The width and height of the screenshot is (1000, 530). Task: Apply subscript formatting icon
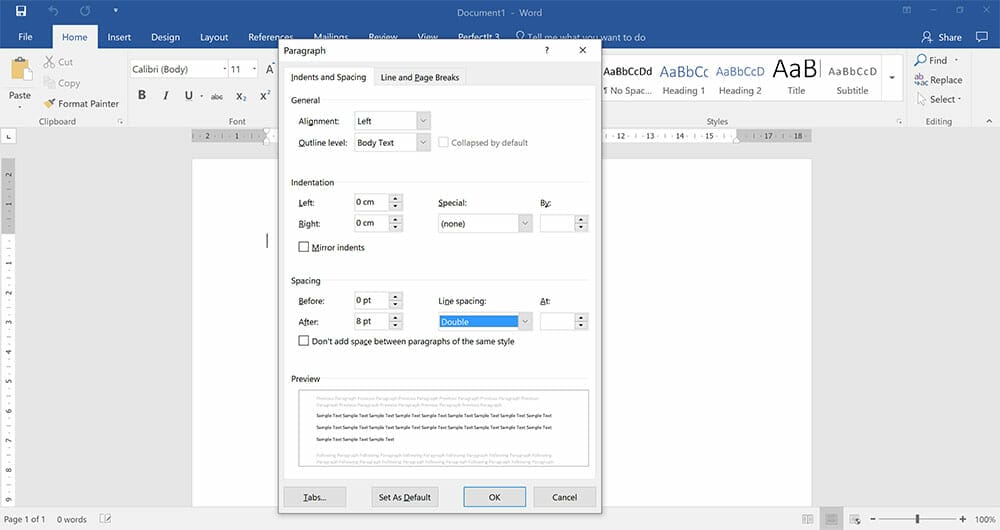241,96
